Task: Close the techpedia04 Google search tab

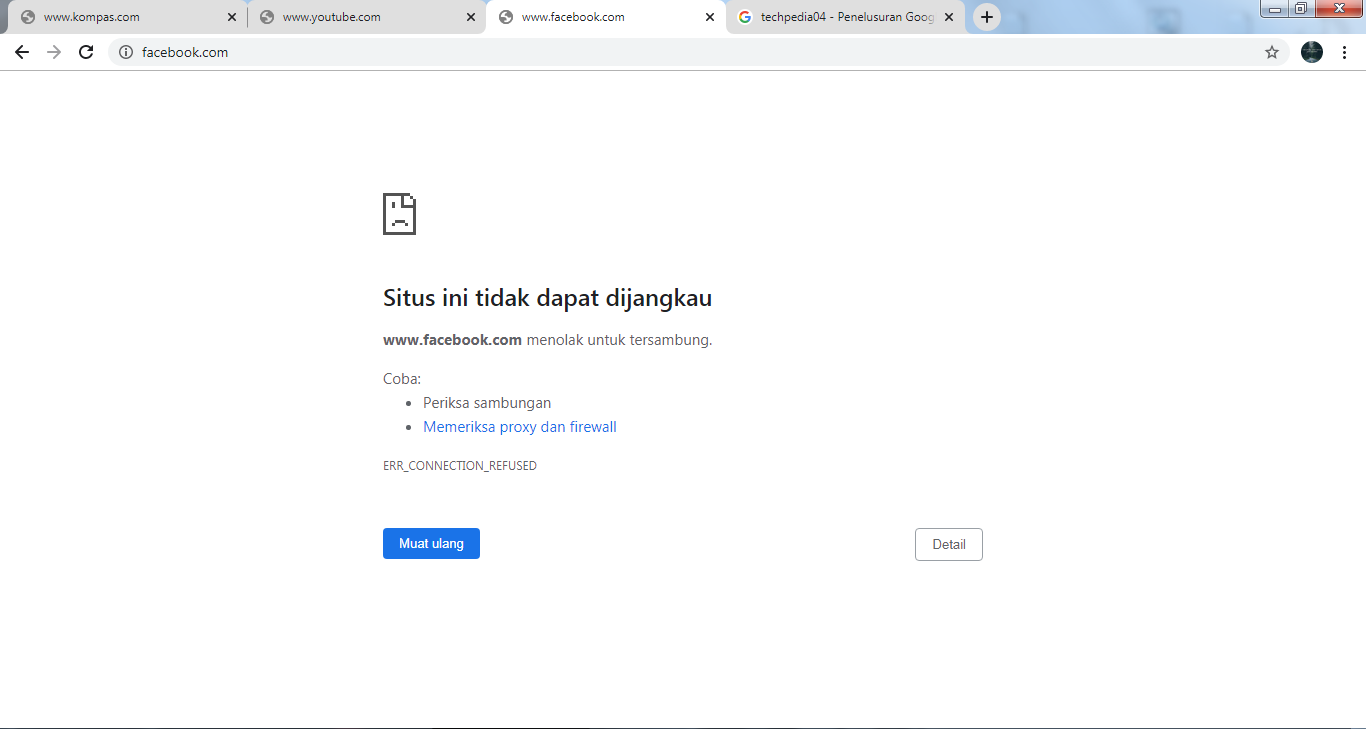Action: pos(949,17)
